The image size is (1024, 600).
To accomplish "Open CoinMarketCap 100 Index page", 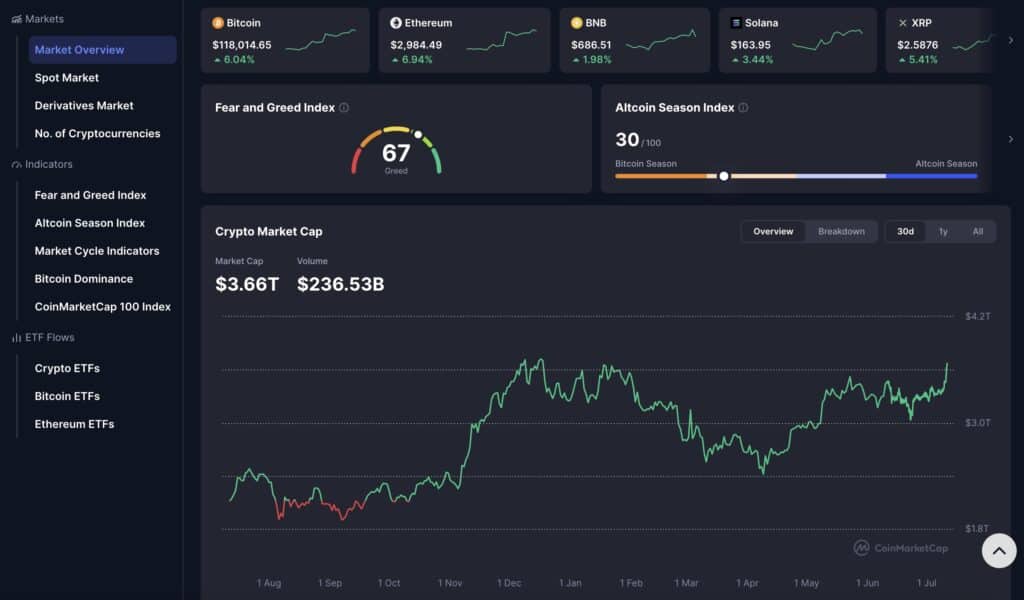I will tap(103, 307).
